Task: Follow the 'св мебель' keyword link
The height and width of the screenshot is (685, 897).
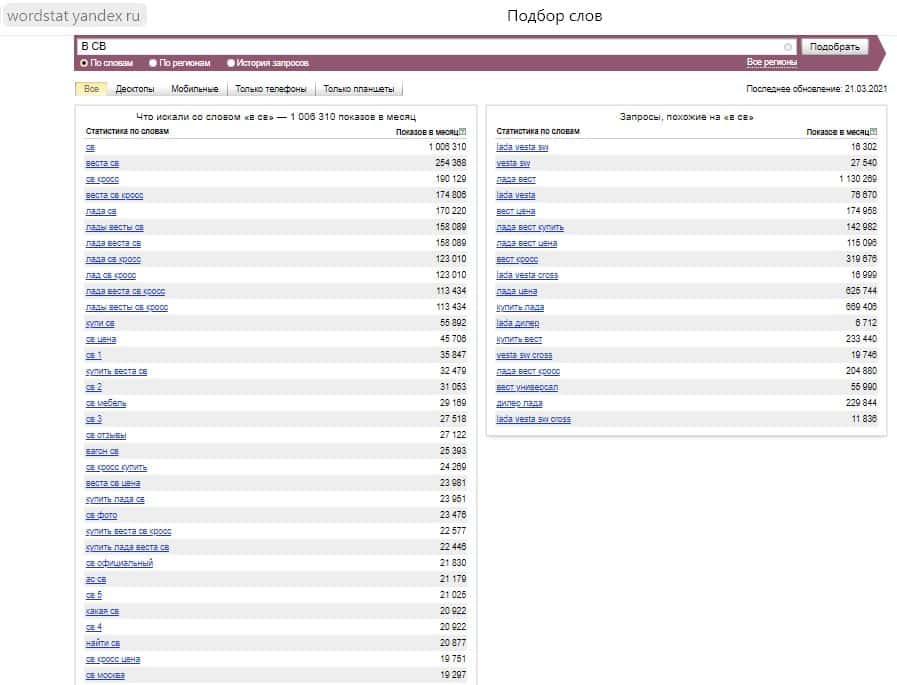Action: coord(106,403)
